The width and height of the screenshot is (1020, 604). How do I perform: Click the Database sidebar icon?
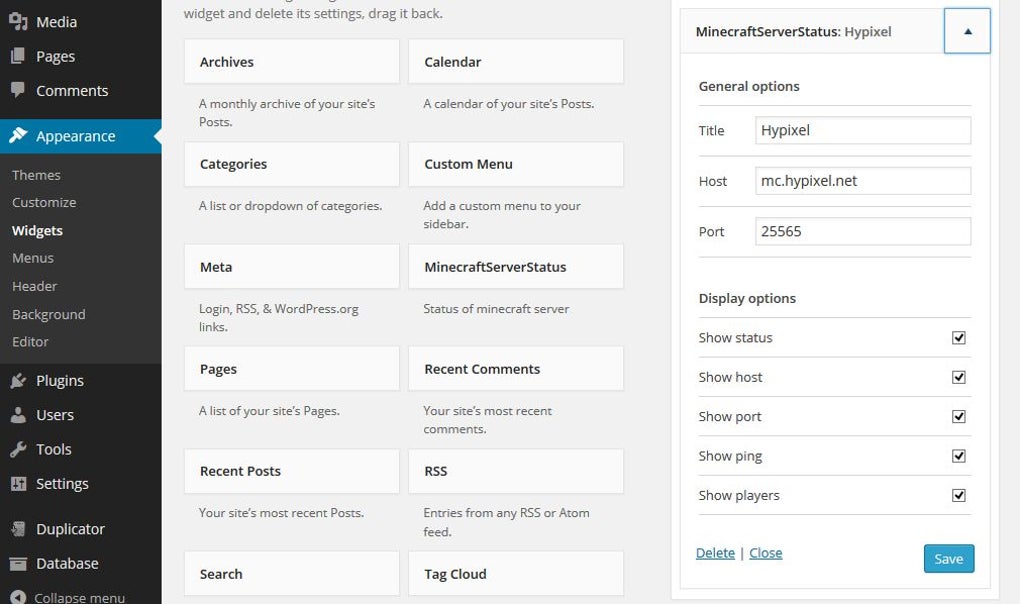pyautogui.click(x=18, y=563)
